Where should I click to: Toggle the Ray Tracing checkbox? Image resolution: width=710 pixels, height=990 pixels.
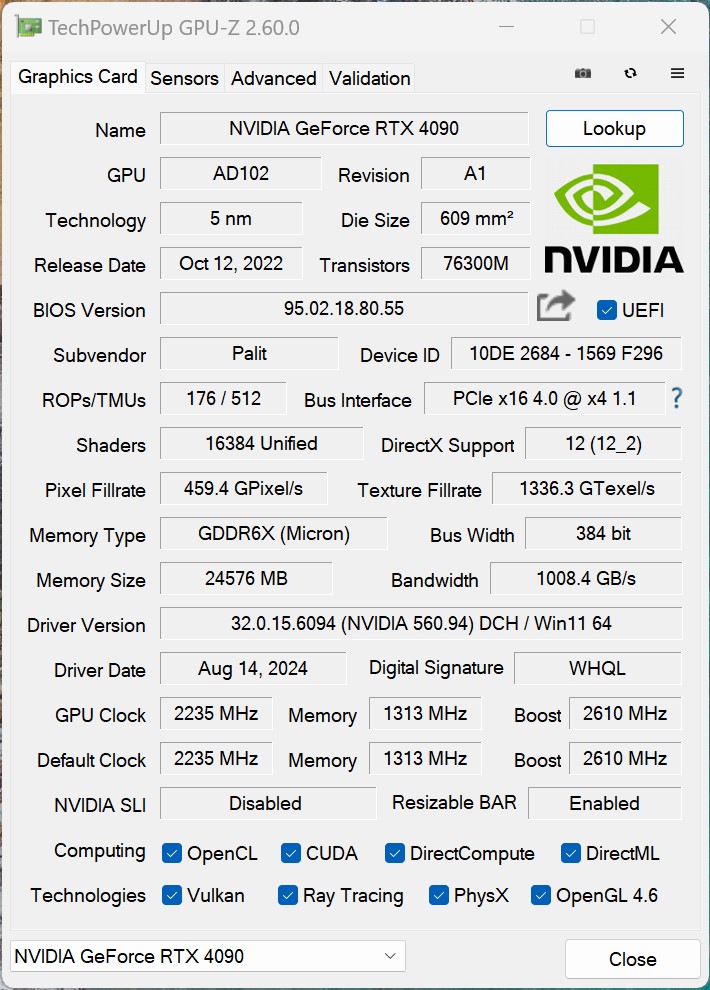pos(288,895)
